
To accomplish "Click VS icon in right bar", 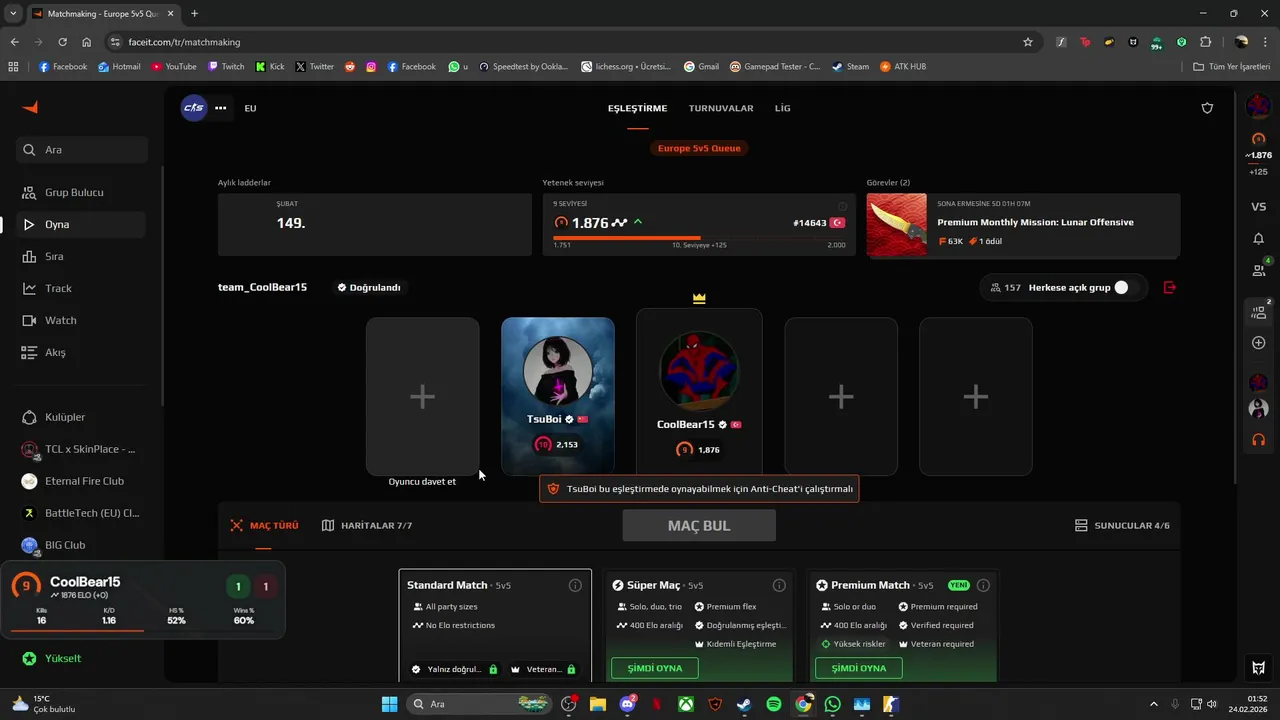I will click(1258, 207).
